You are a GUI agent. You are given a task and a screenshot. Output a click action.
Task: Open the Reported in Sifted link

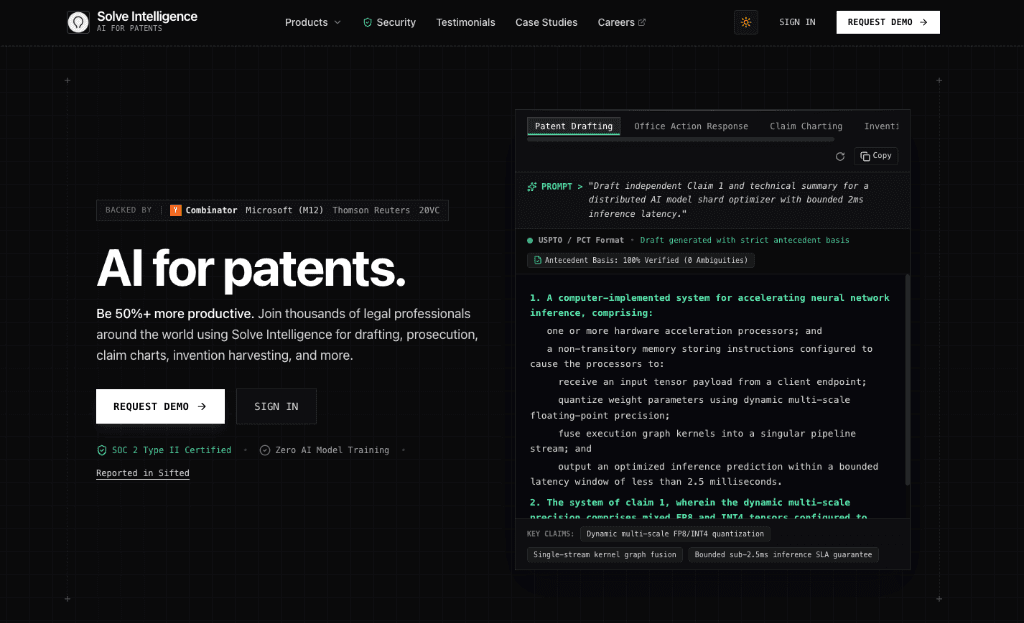coord(142,473)
